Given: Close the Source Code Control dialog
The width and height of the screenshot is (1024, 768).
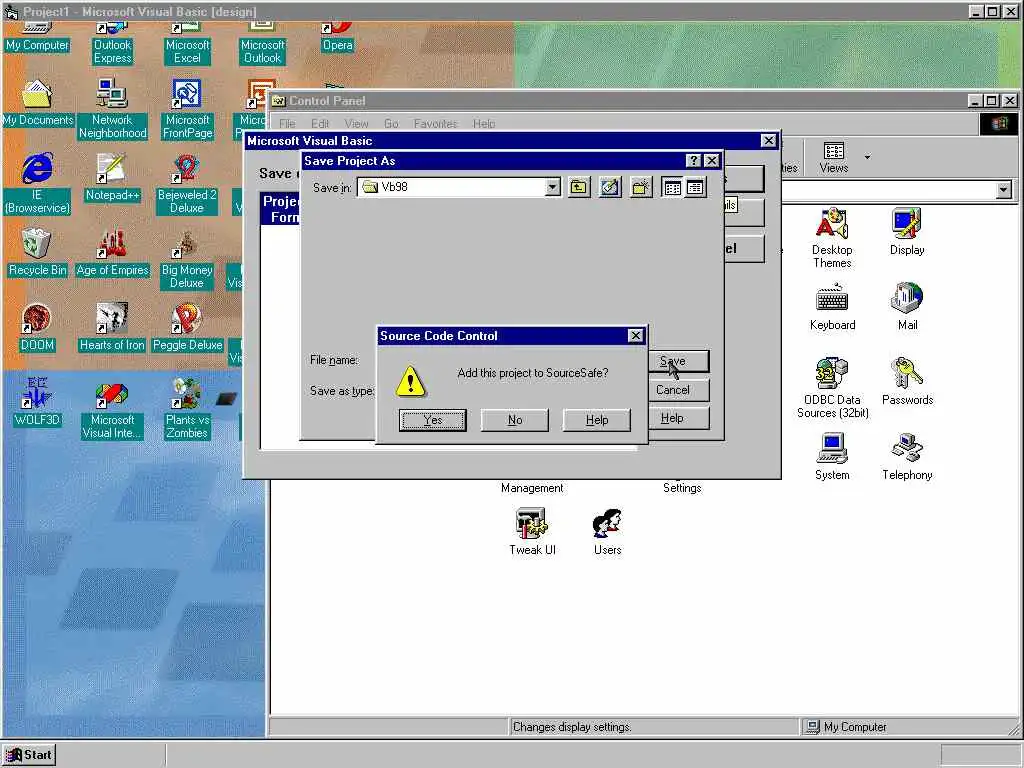Looking at the screenshot, I should tap(635, 336).
